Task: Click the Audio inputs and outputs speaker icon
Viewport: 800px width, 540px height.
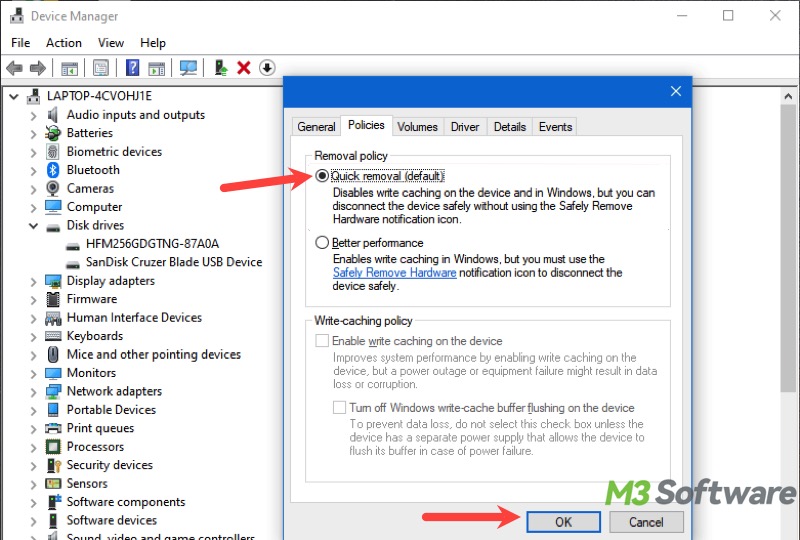Action: pos(53,114)
